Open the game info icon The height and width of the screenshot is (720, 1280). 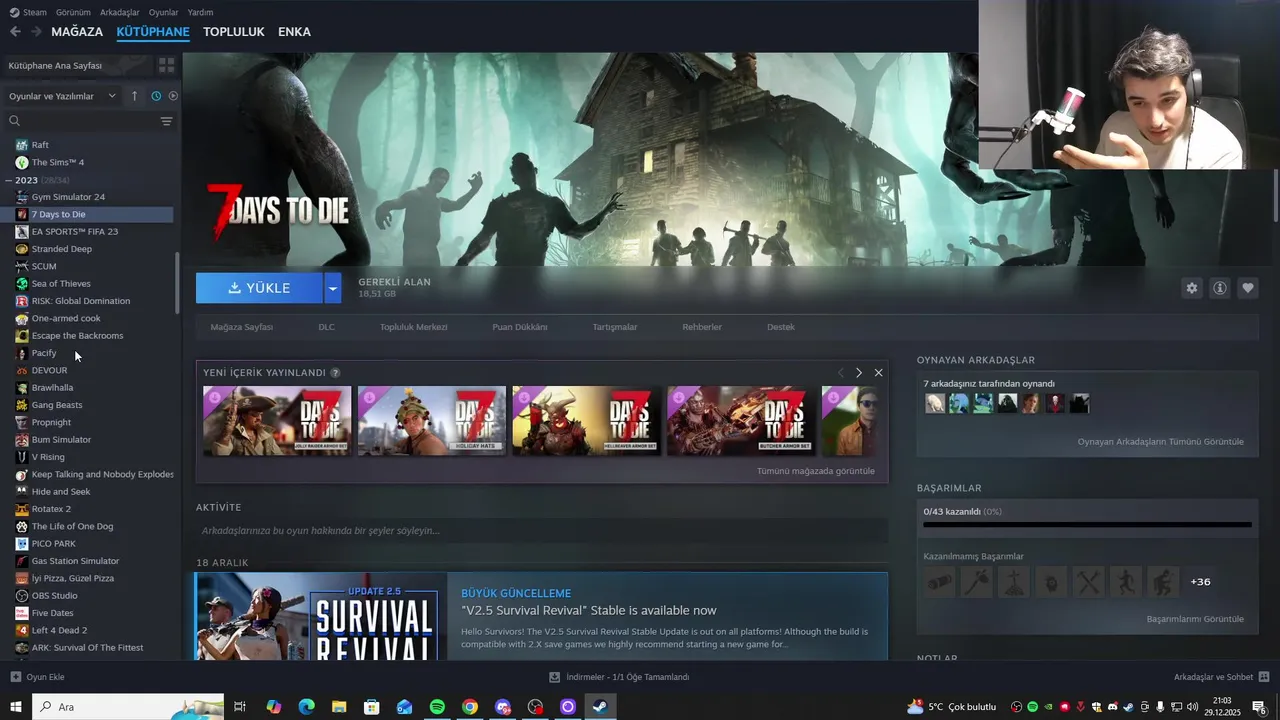pos(1220,288)
